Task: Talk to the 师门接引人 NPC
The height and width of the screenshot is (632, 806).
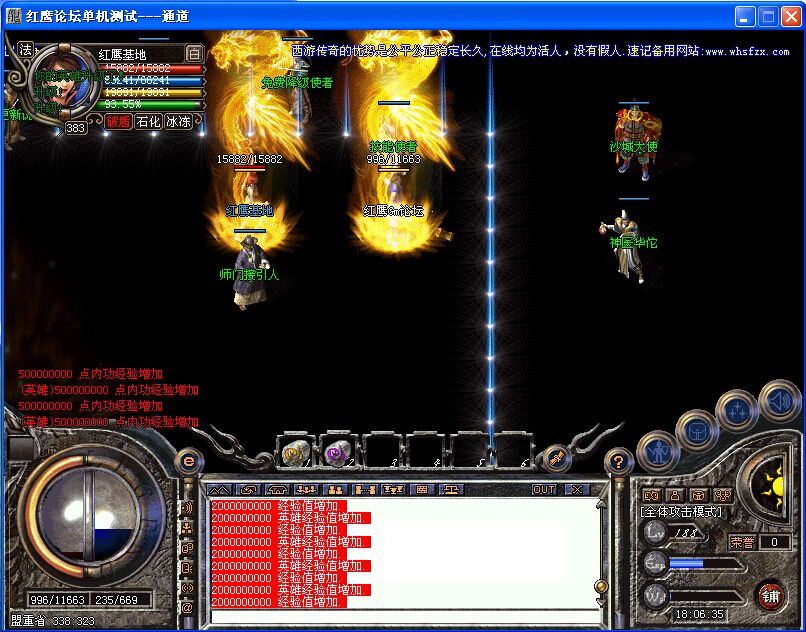Action: 248,275
